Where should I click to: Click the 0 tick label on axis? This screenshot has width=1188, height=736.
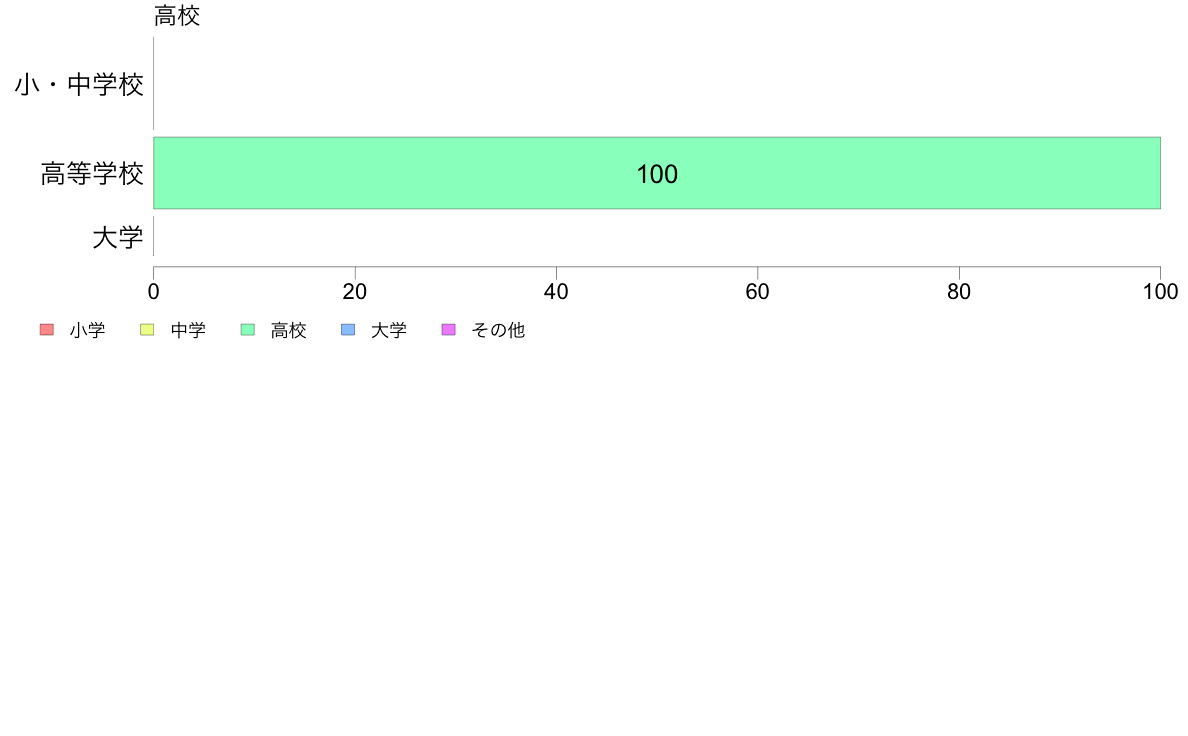(154, 292)
